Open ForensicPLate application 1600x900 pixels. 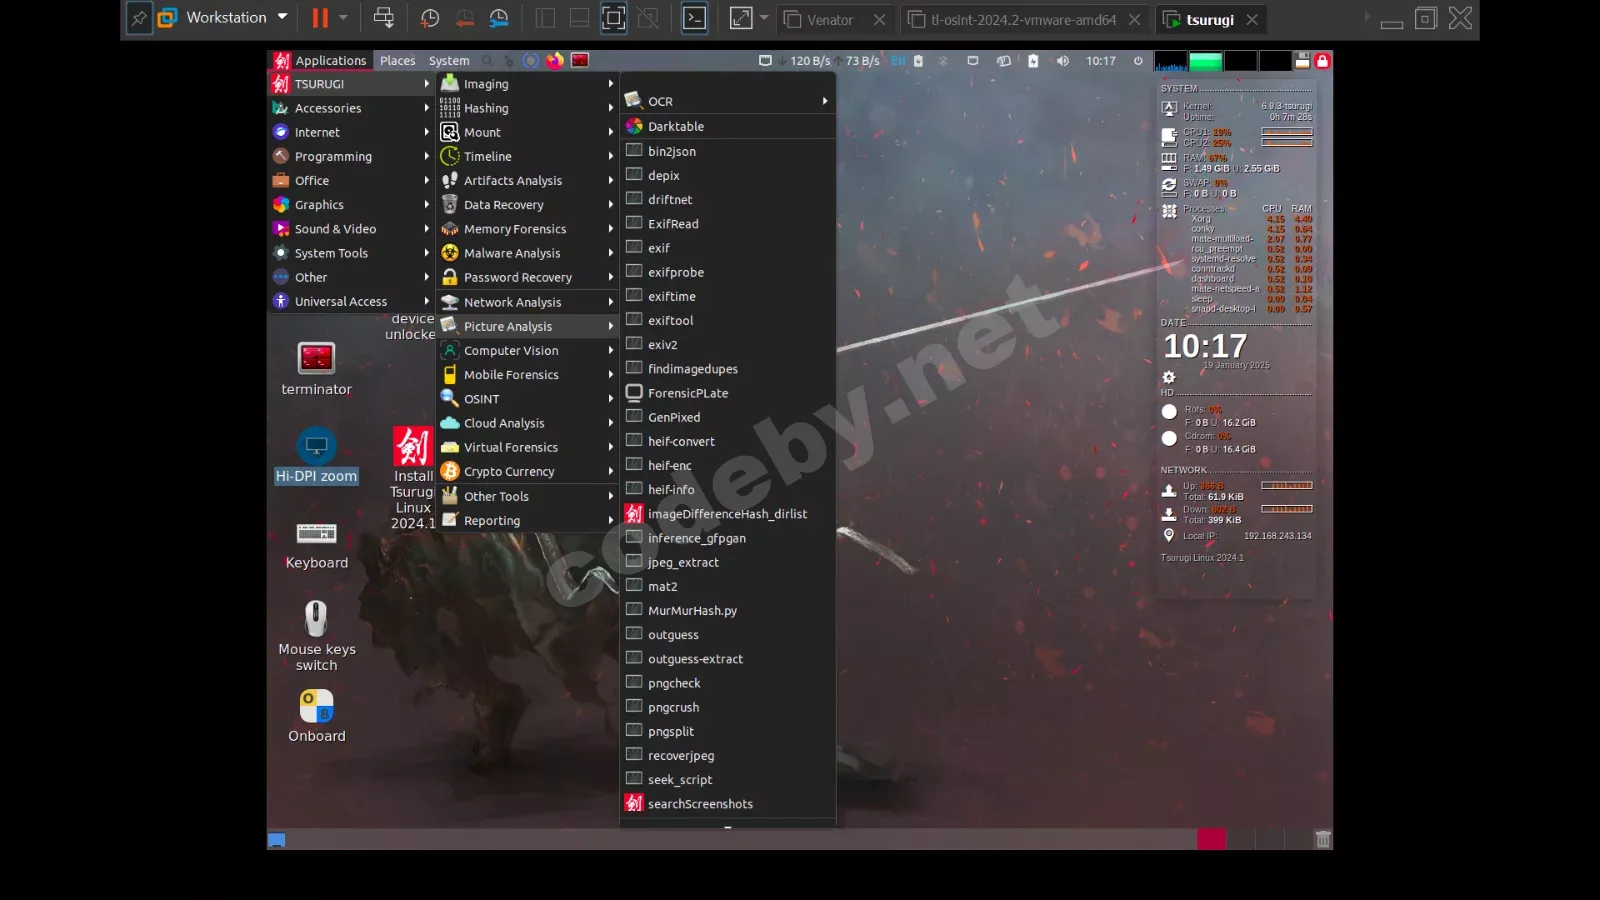tap(727, 393)
